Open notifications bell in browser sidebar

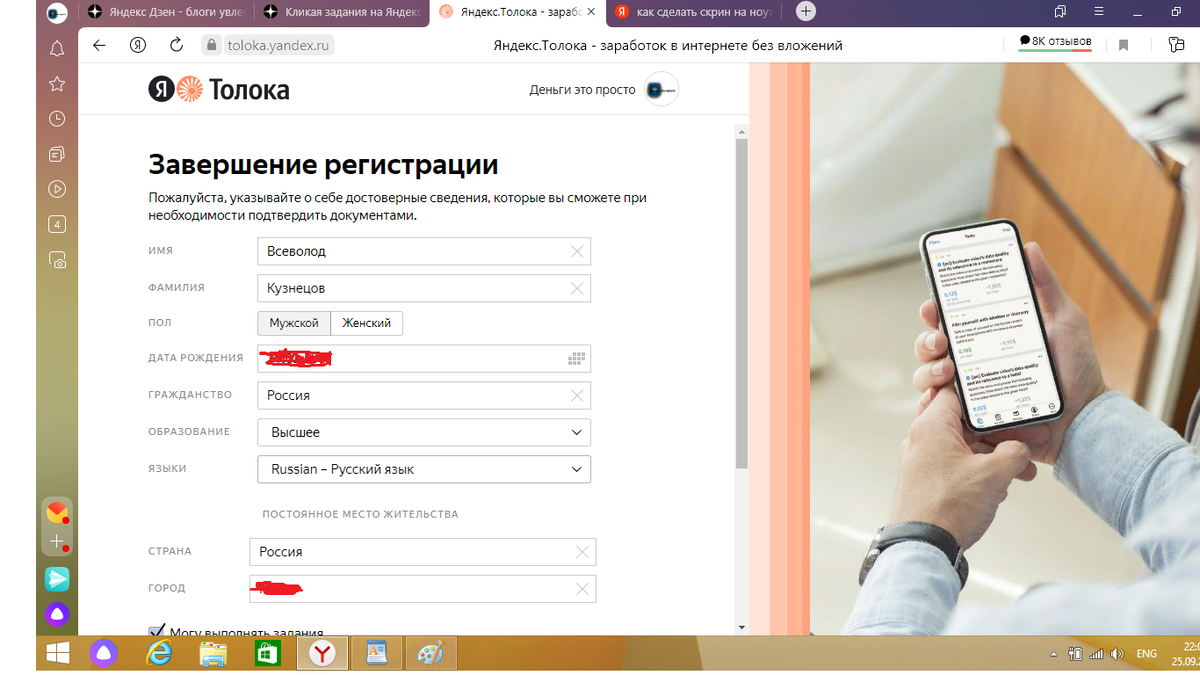click(57, 47)
